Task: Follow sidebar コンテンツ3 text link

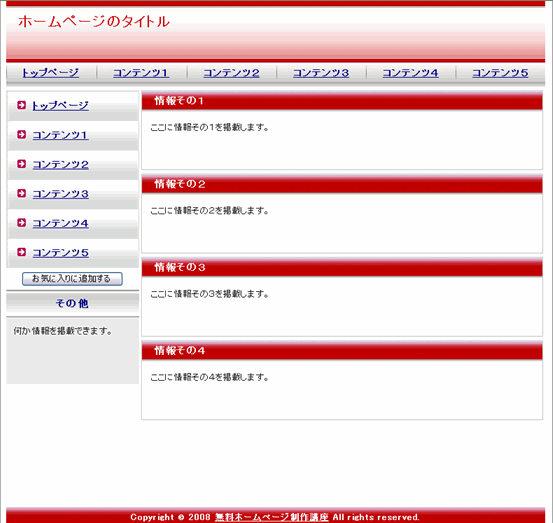Action: point(60,194)
